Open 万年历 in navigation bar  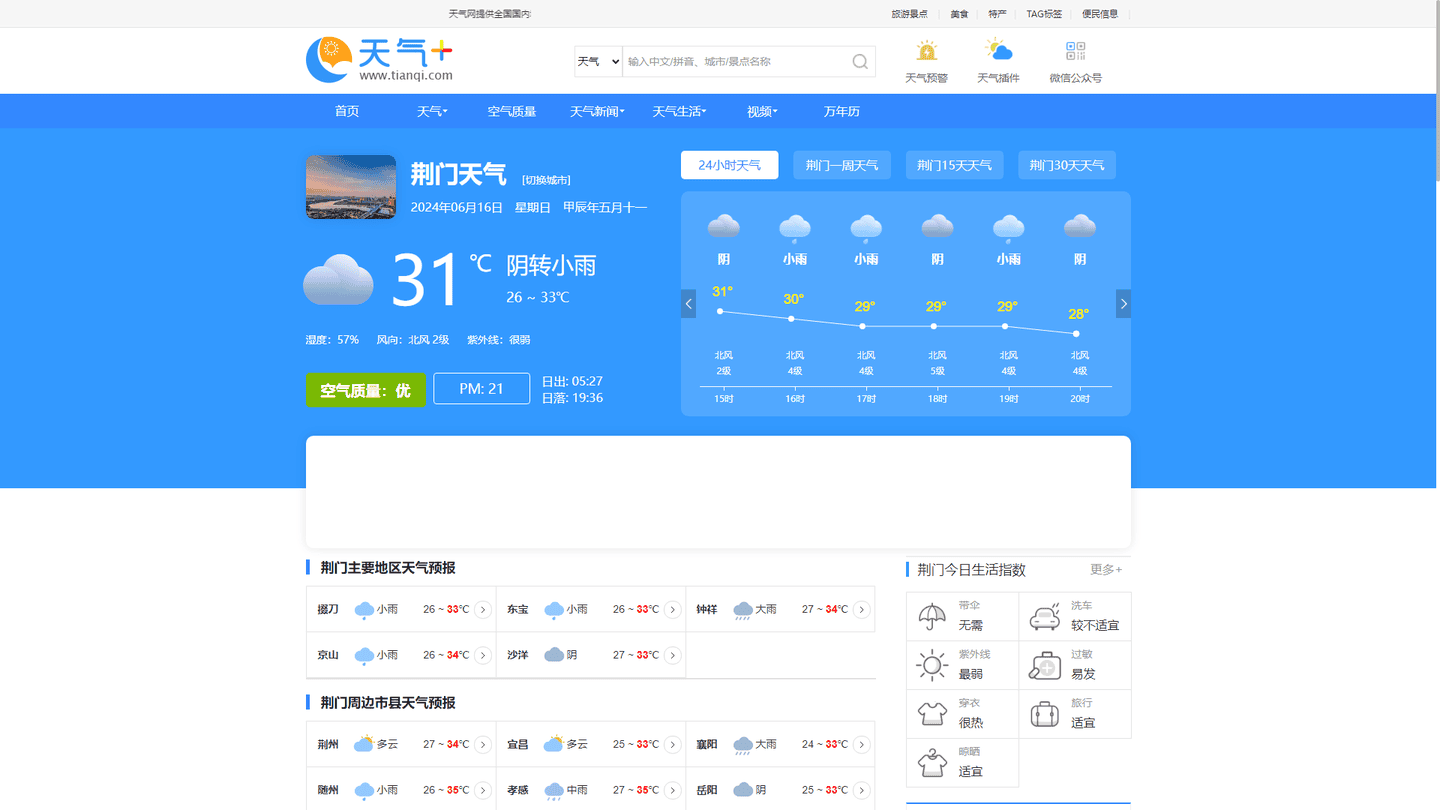click(842, 111)
